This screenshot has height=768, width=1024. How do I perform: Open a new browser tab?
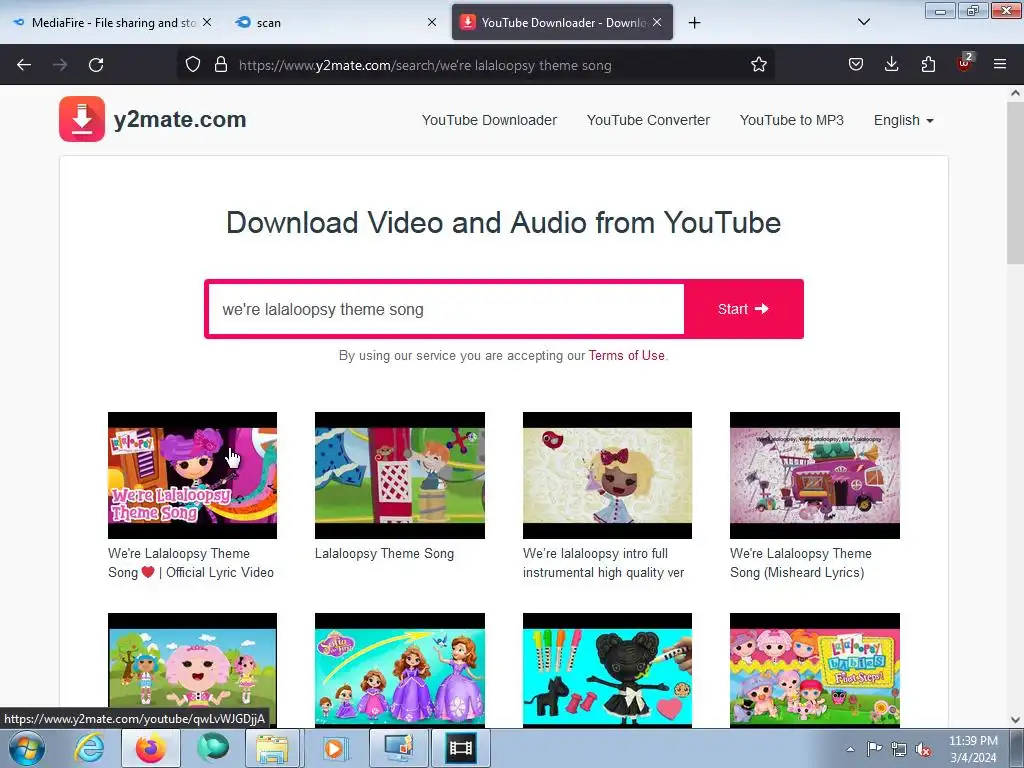pyautogui.click(x=694, y=23)
